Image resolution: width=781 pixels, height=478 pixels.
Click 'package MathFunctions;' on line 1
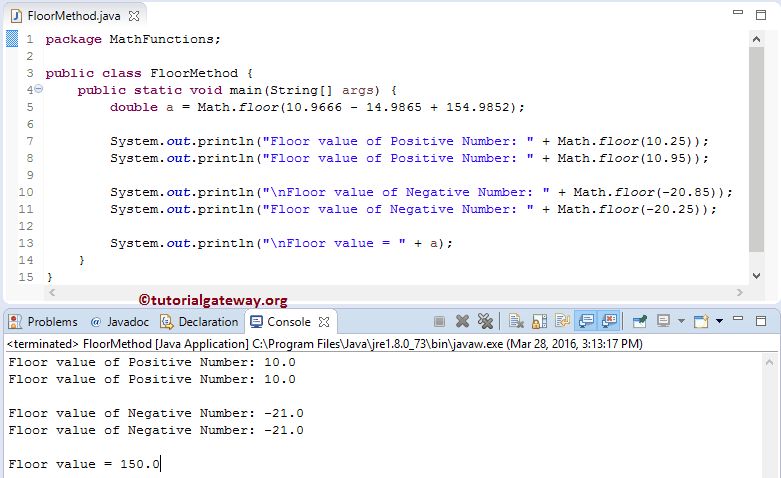point(133,39)
